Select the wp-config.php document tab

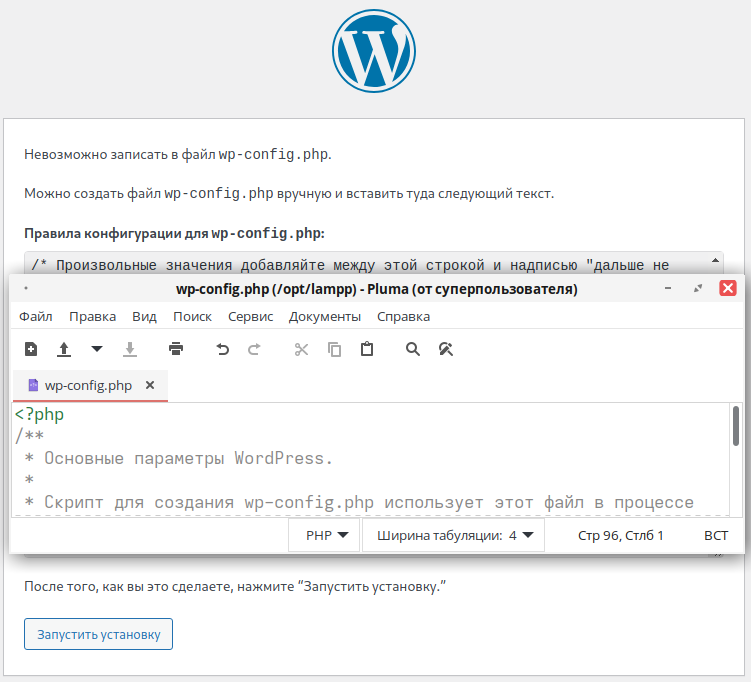pos(90,386)
